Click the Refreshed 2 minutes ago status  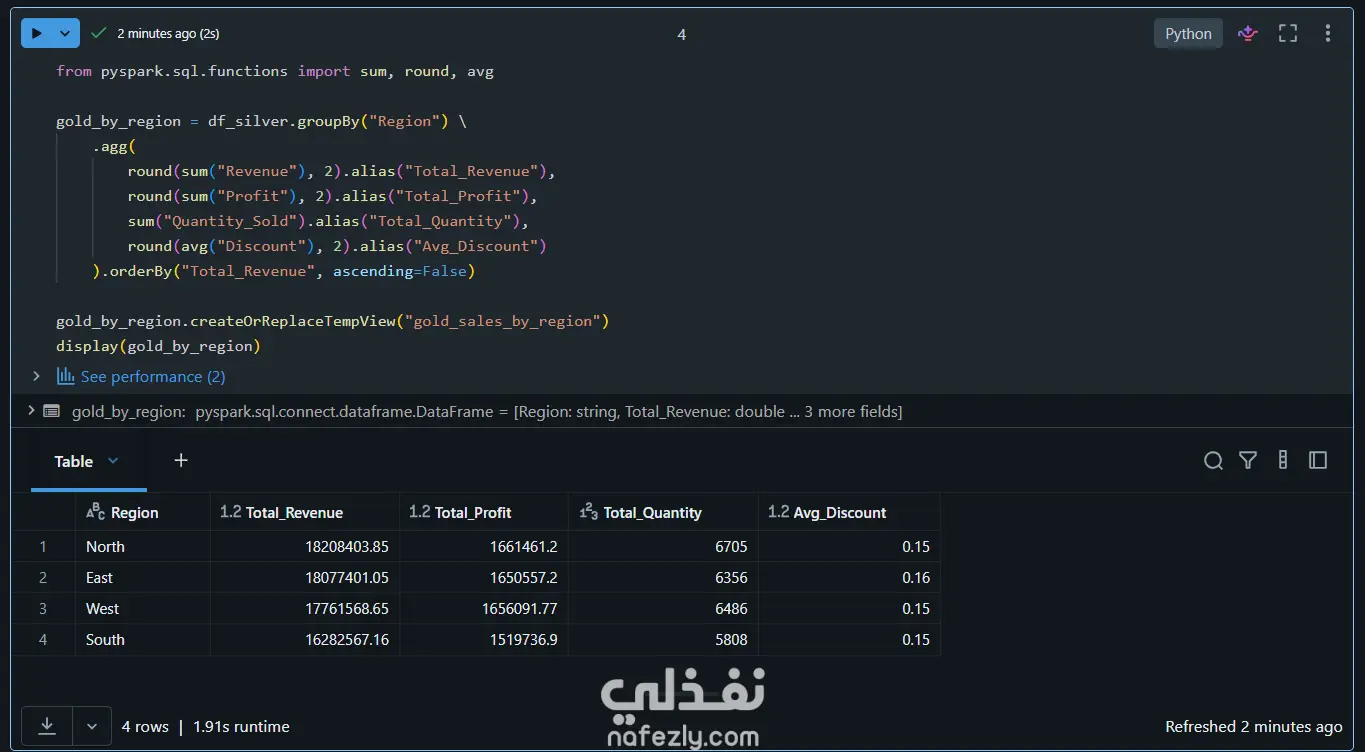tap(1254, 727)
